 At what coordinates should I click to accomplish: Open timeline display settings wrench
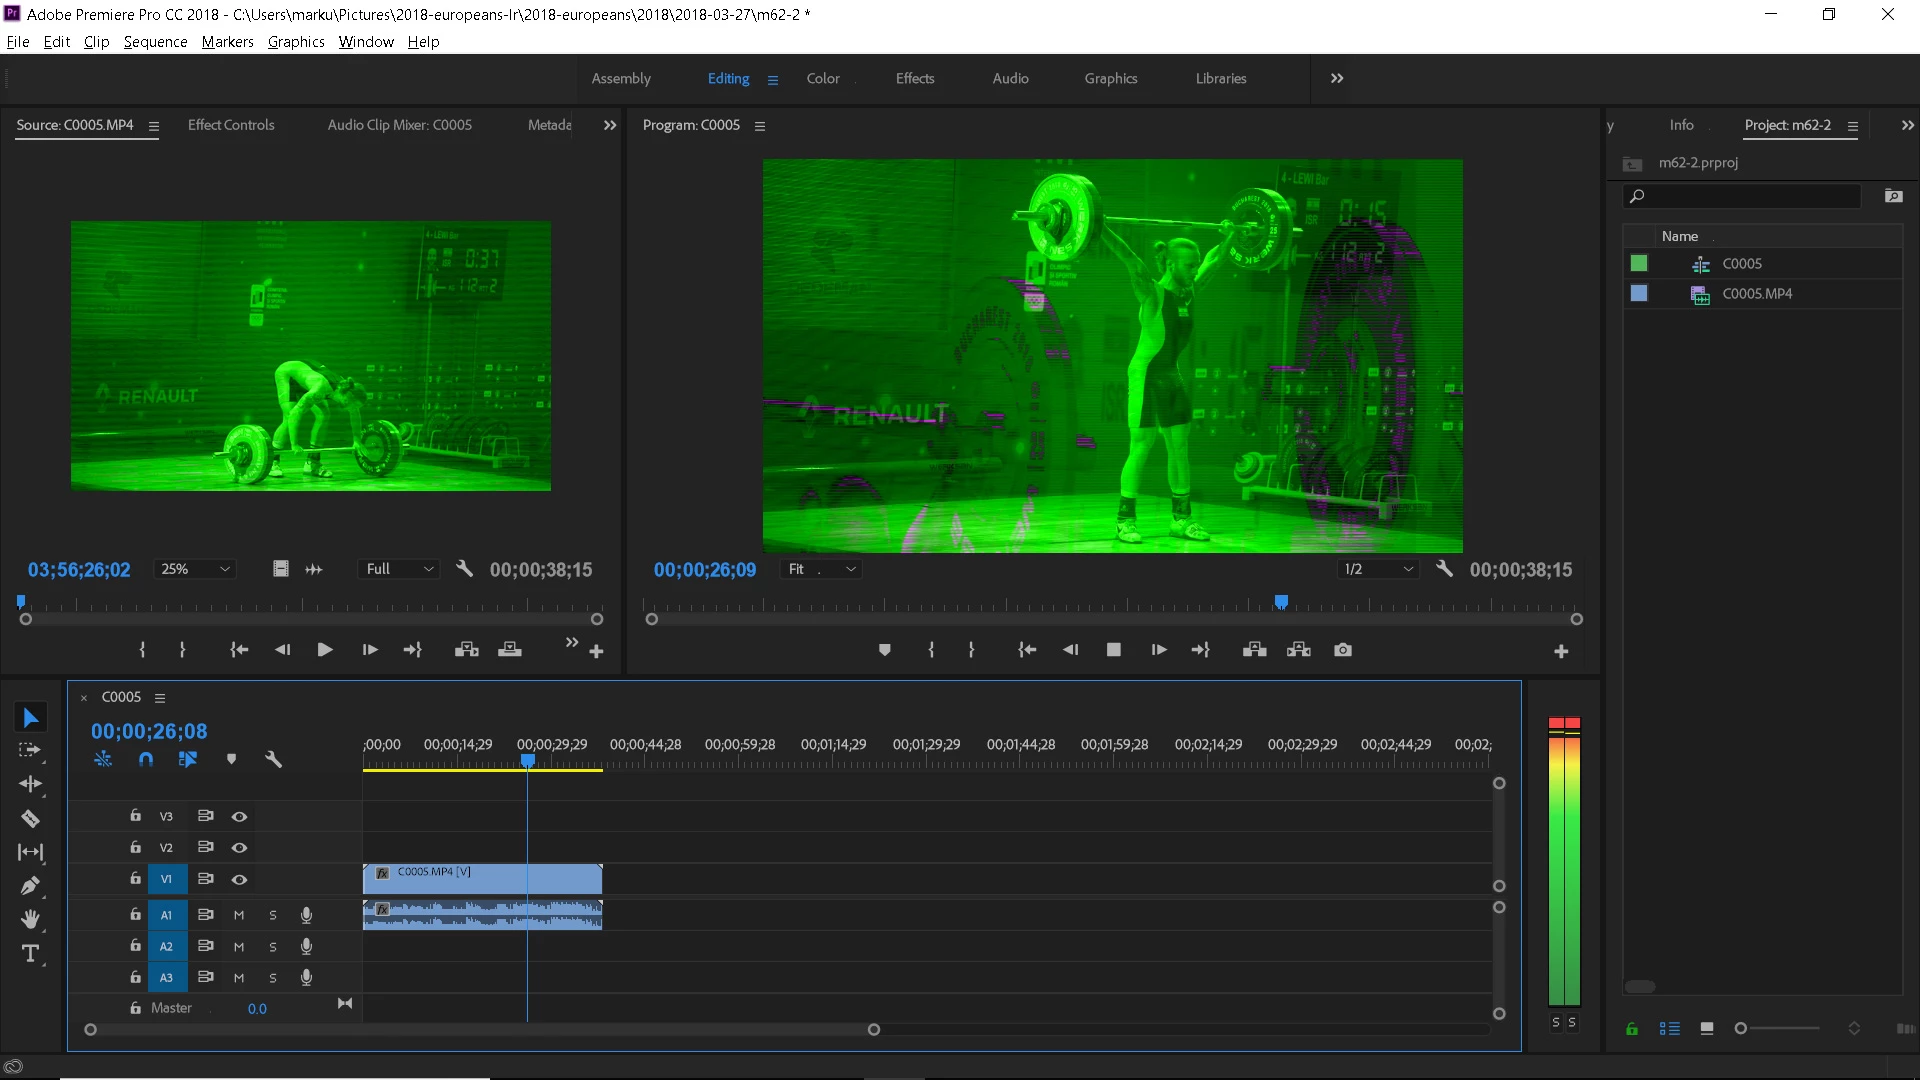[x=273, y=760]
